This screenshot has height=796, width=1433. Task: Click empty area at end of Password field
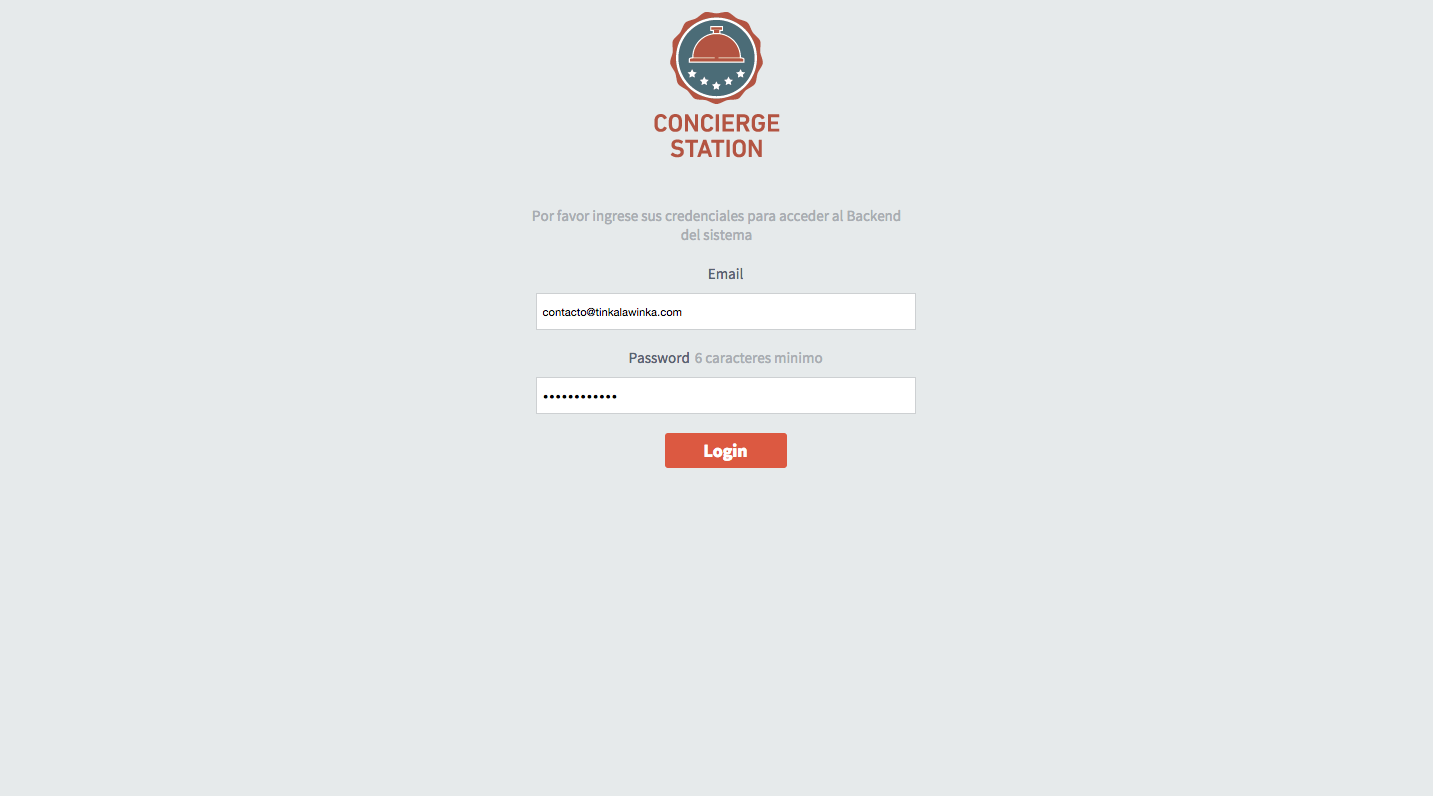pyautogui.click(x=770, y=395)
